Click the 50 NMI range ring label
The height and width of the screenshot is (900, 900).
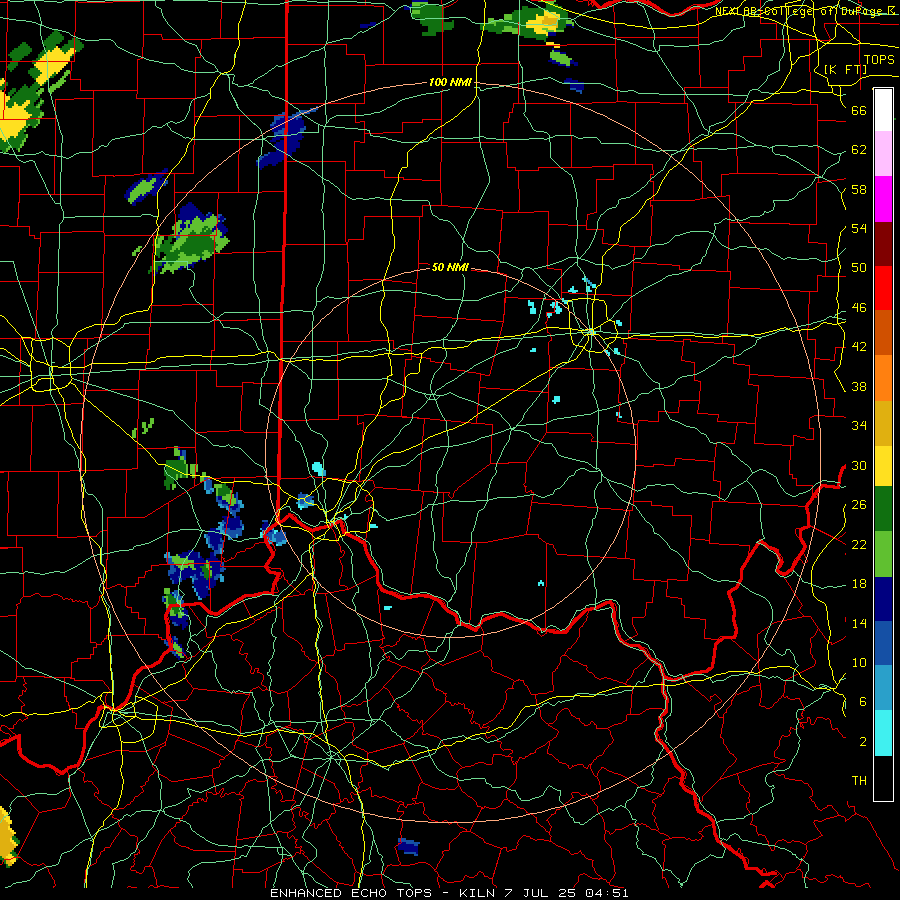pyautogui.click(x=450, y=267)
